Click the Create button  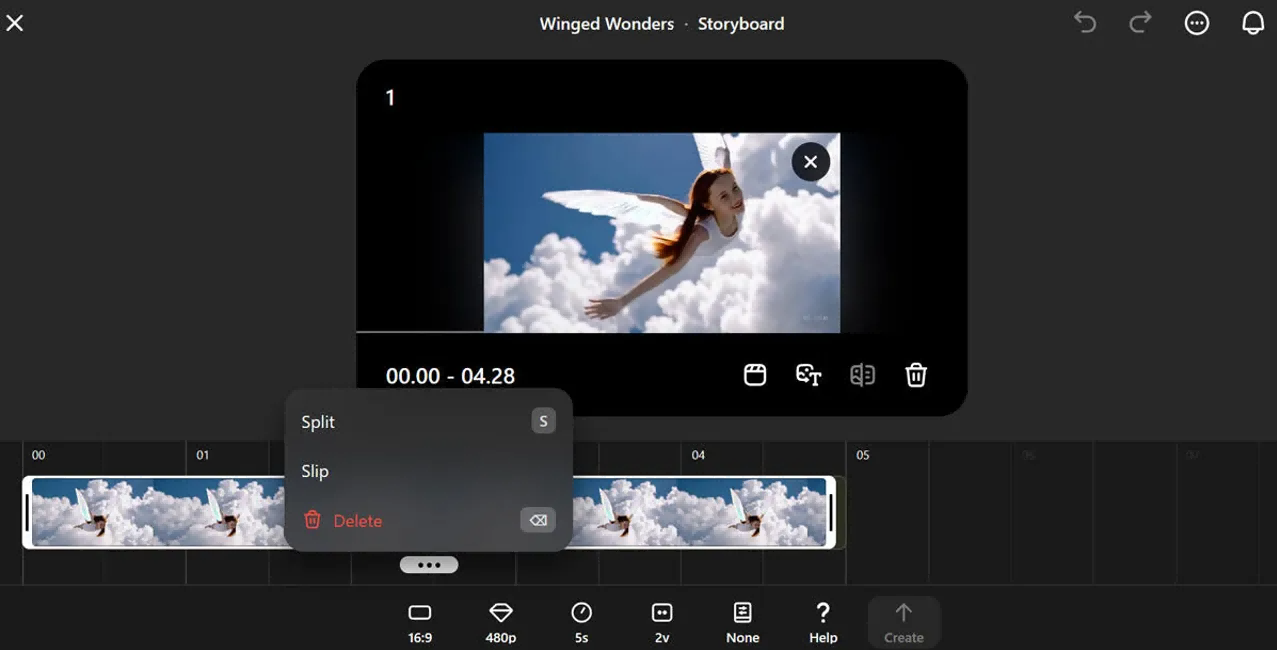[x=903, y=622]
